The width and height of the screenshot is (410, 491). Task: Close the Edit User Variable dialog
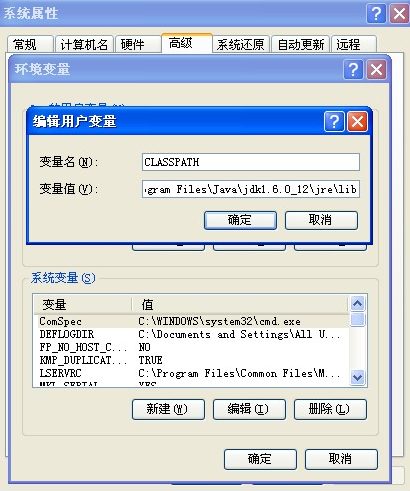(357, 122)
